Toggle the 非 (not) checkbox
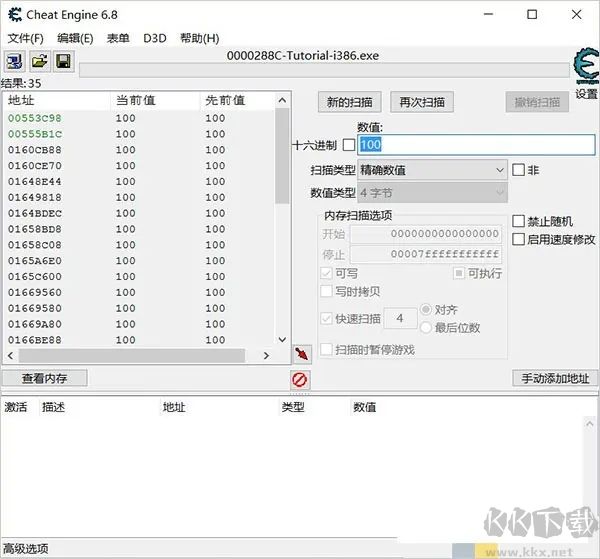 click(518, 170)
